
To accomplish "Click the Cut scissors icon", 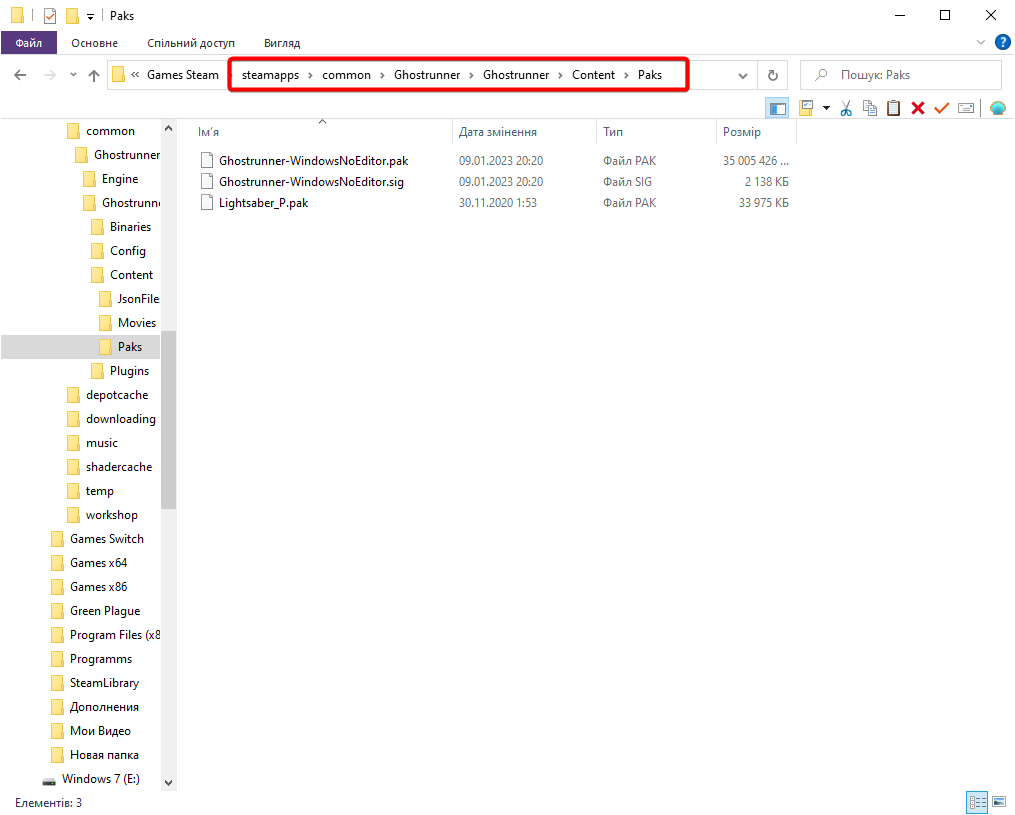I will (x=846, y=108).
